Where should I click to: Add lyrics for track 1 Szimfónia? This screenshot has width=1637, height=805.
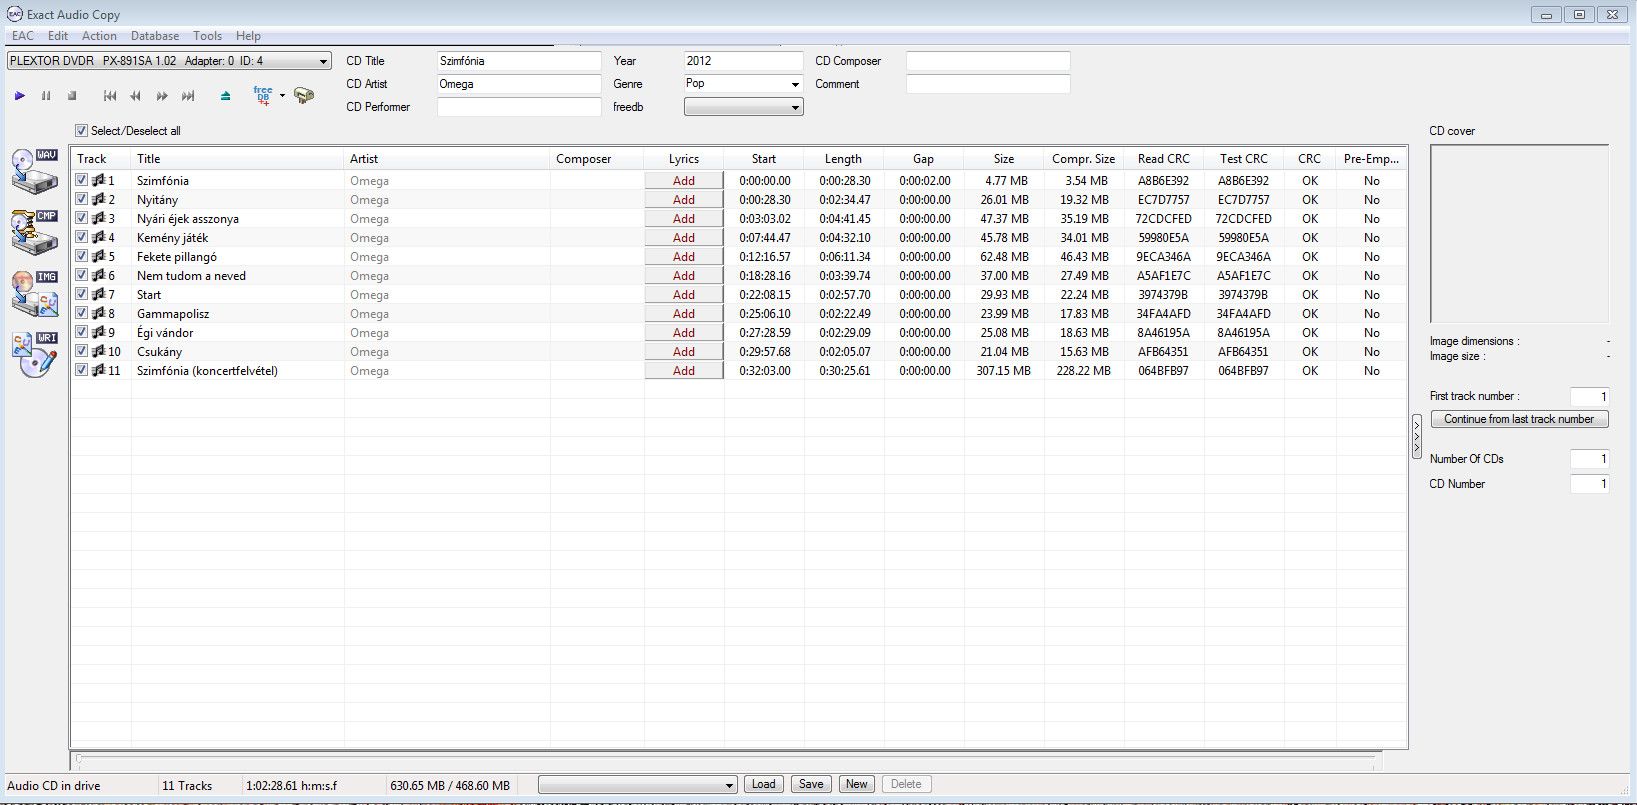coord(684,181)
